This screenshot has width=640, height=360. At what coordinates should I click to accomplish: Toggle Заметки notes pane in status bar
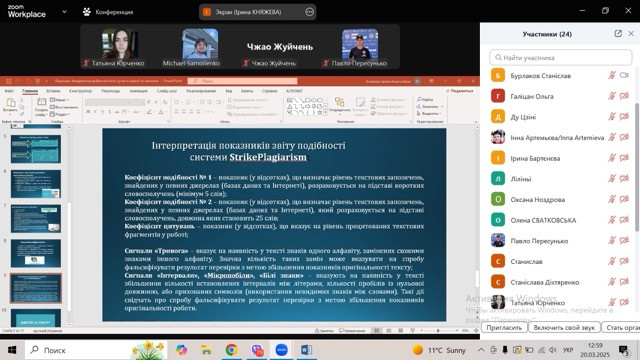point(324,331)
